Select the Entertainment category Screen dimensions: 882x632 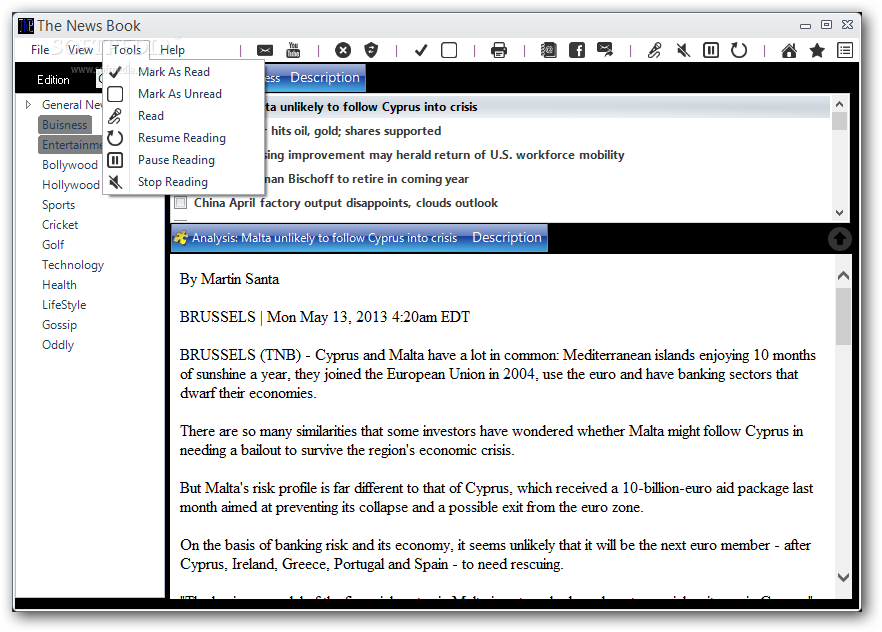tap(71, 145)
